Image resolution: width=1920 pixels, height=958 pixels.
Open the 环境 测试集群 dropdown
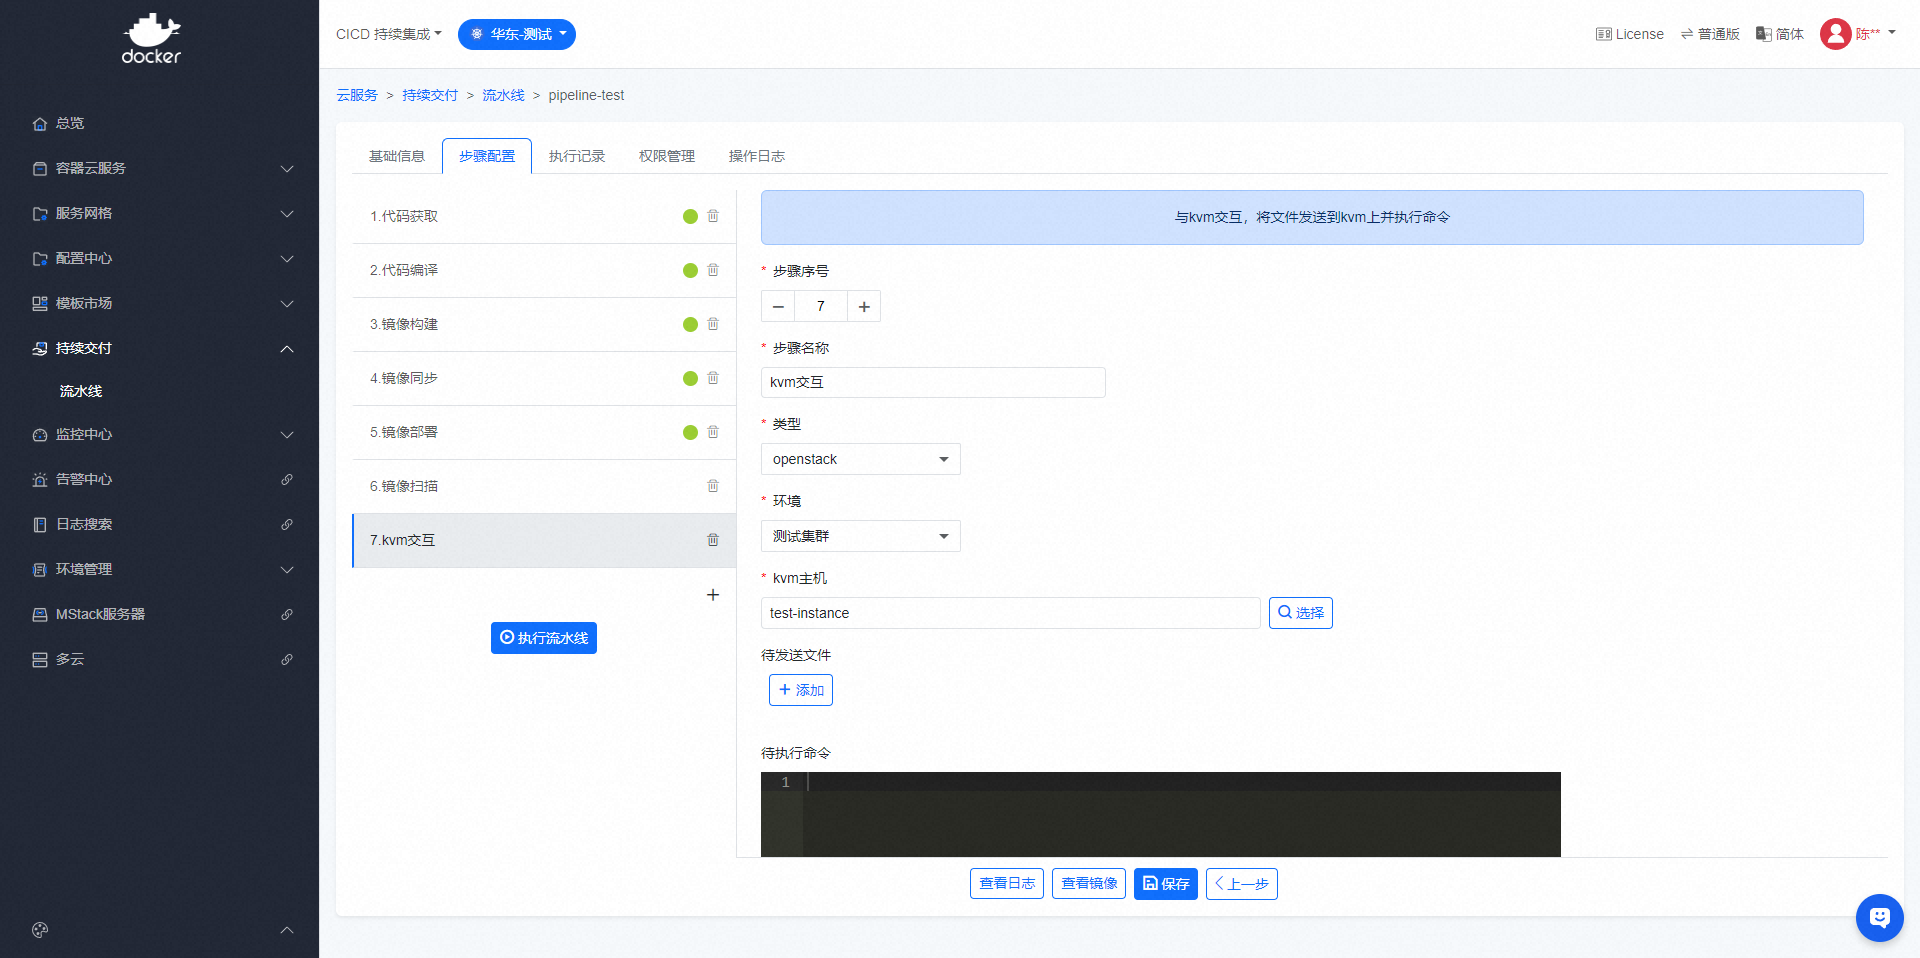click(860, 536)
